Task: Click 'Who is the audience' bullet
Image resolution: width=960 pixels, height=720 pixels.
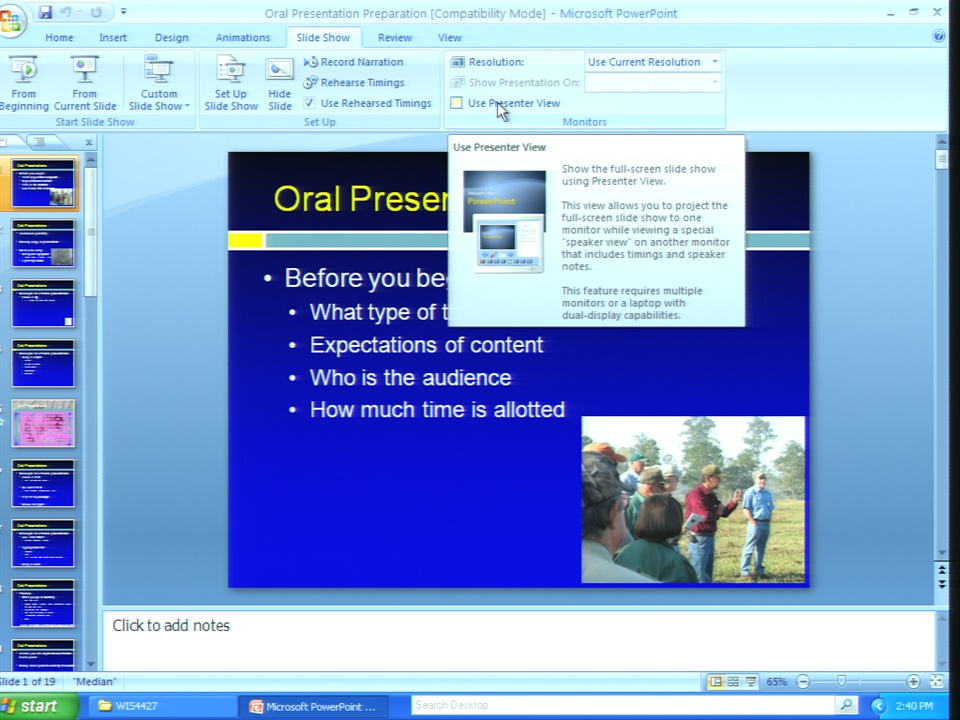Action: click(x=410, y=377)
